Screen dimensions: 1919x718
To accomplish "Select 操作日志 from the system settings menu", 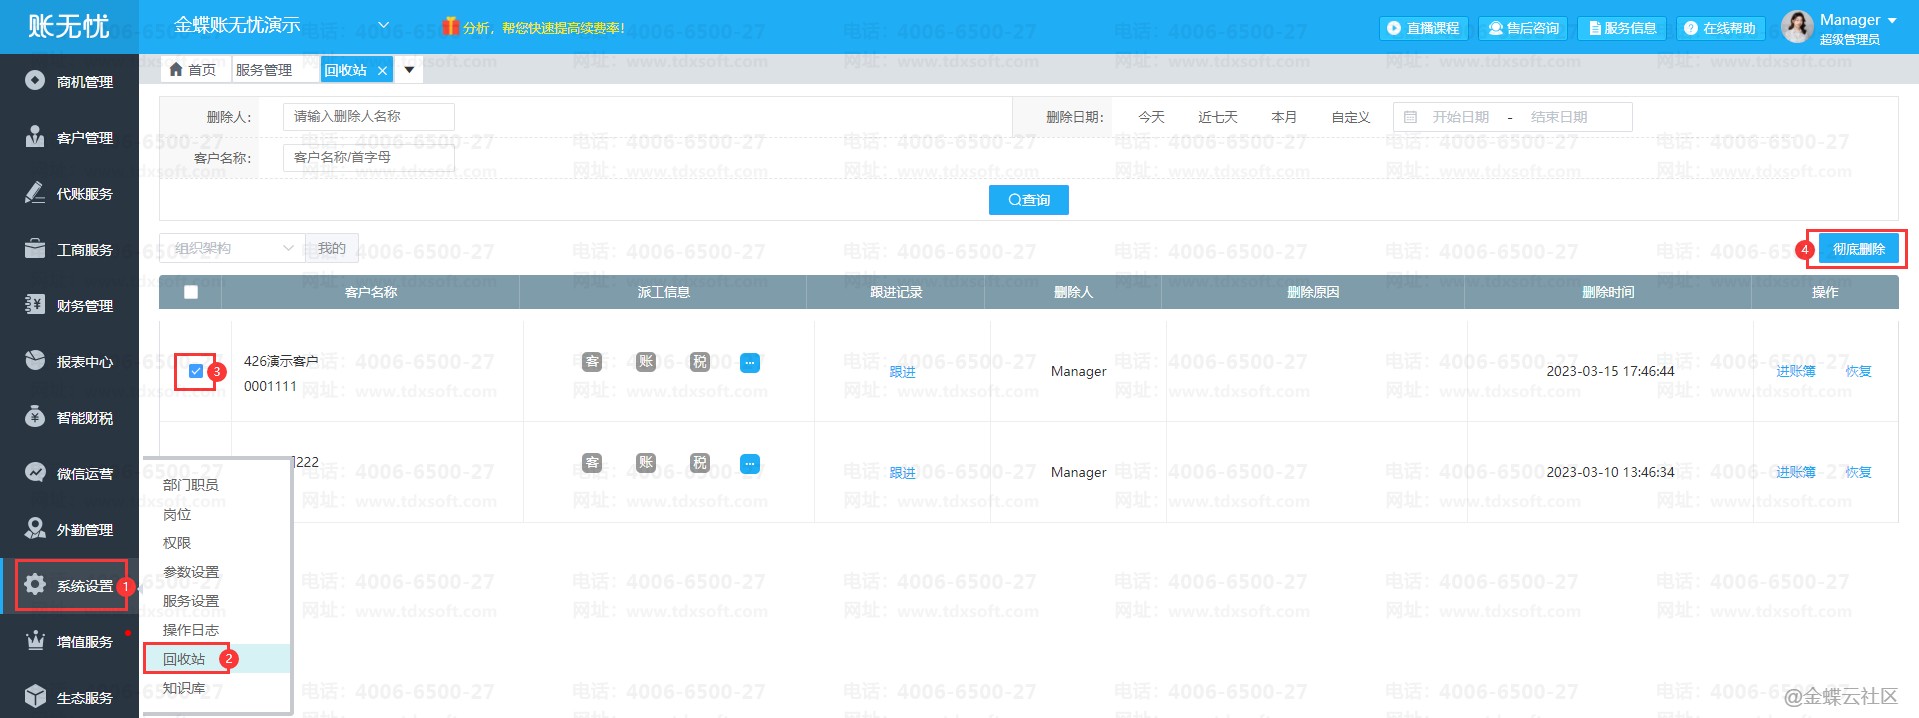I will [190, 630].
